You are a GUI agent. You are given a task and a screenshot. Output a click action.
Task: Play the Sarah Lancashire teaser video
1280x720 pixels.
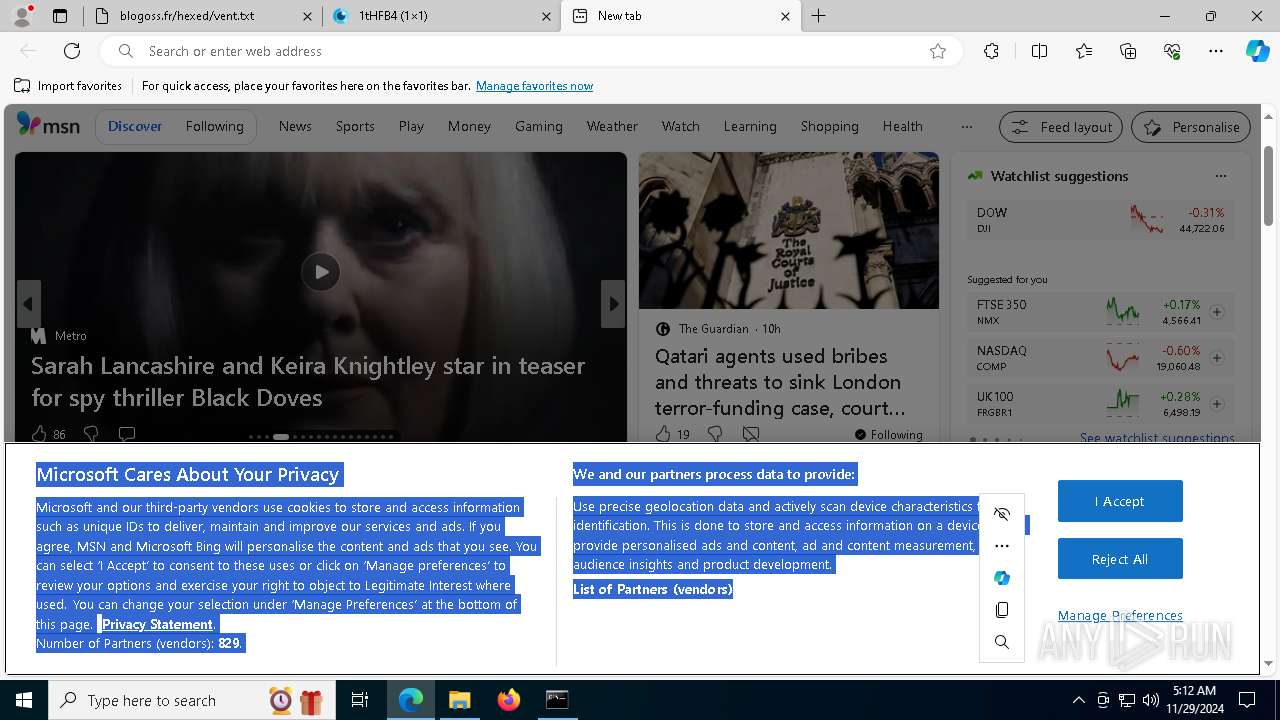(321, 272)
